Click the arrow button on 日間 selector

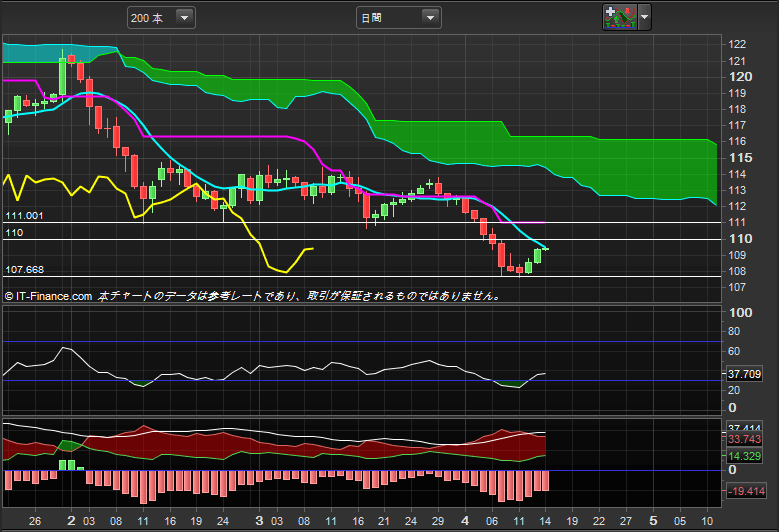coord(430,18)
